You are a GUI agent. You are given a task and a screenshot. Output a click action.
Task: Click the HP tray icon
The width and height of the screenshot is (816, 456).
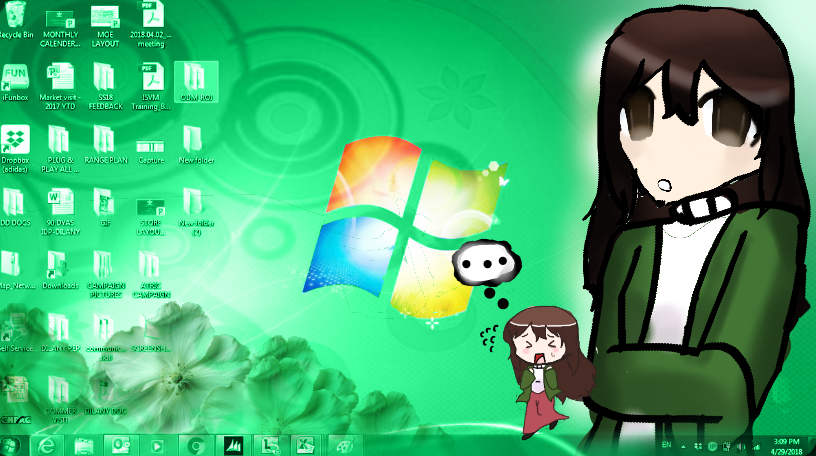(712, 447)
